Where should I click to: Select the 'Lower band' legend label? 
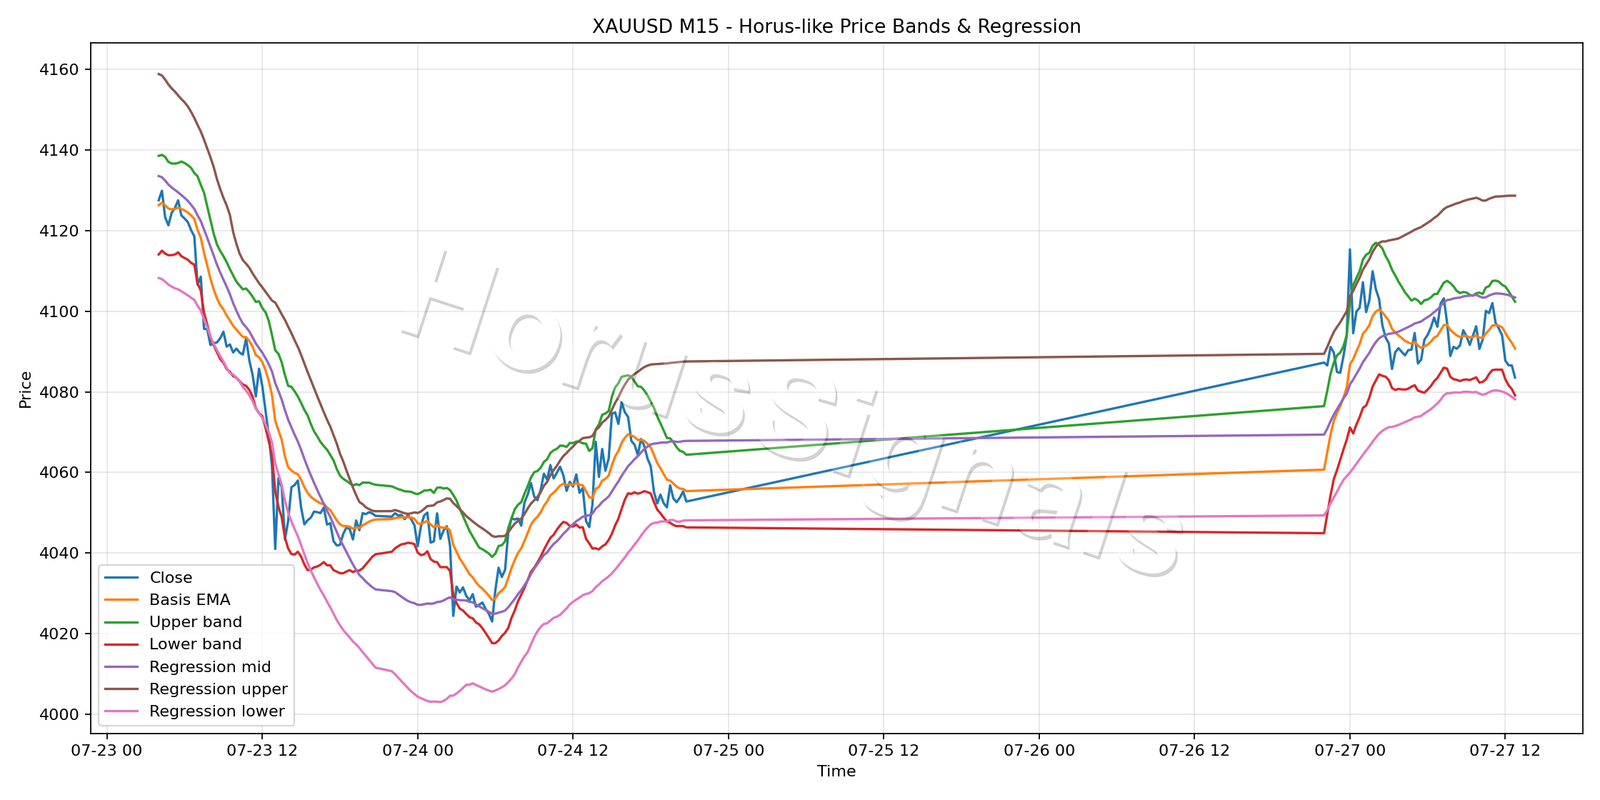point(196,645)
